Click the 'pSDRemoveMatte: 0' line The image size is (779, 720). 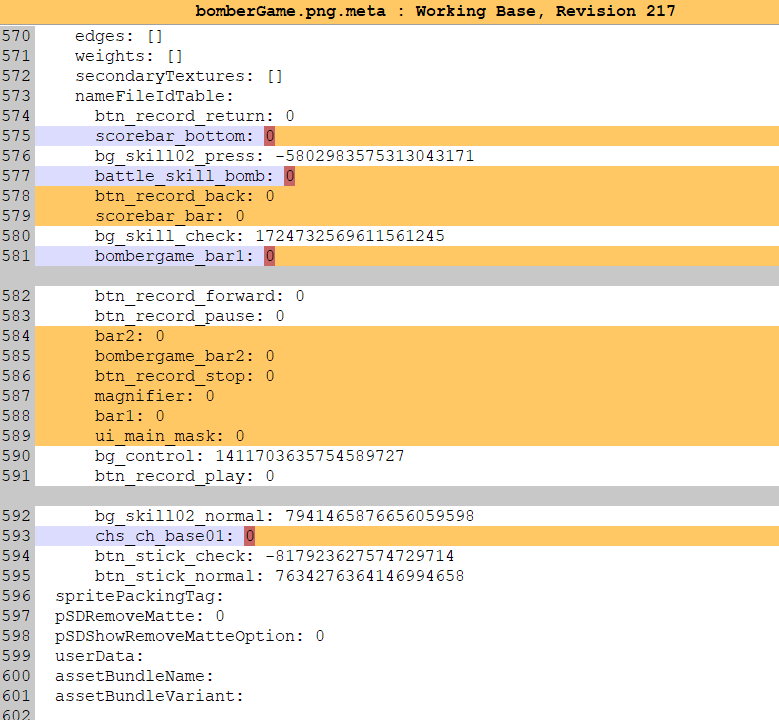pyautogui.click(x=140, y=616)
